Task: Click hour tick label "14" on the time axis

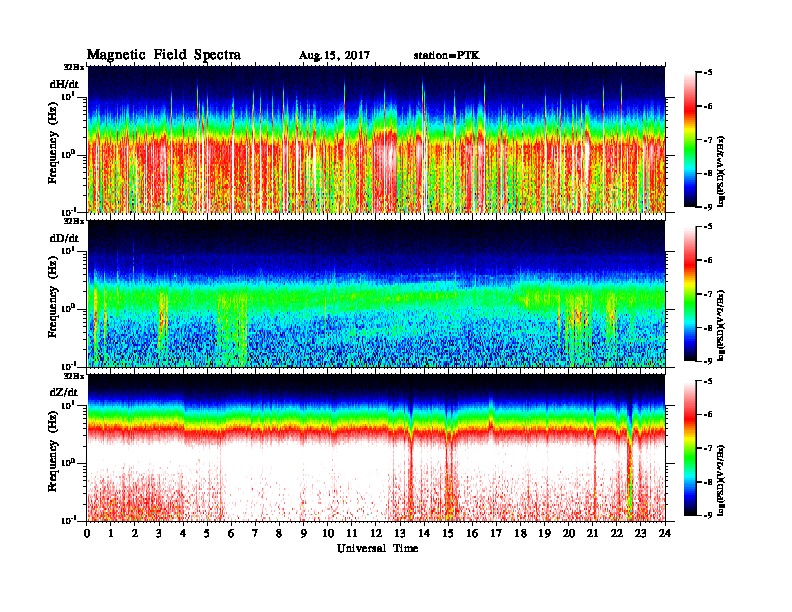Action: click(x=424, y=533)
